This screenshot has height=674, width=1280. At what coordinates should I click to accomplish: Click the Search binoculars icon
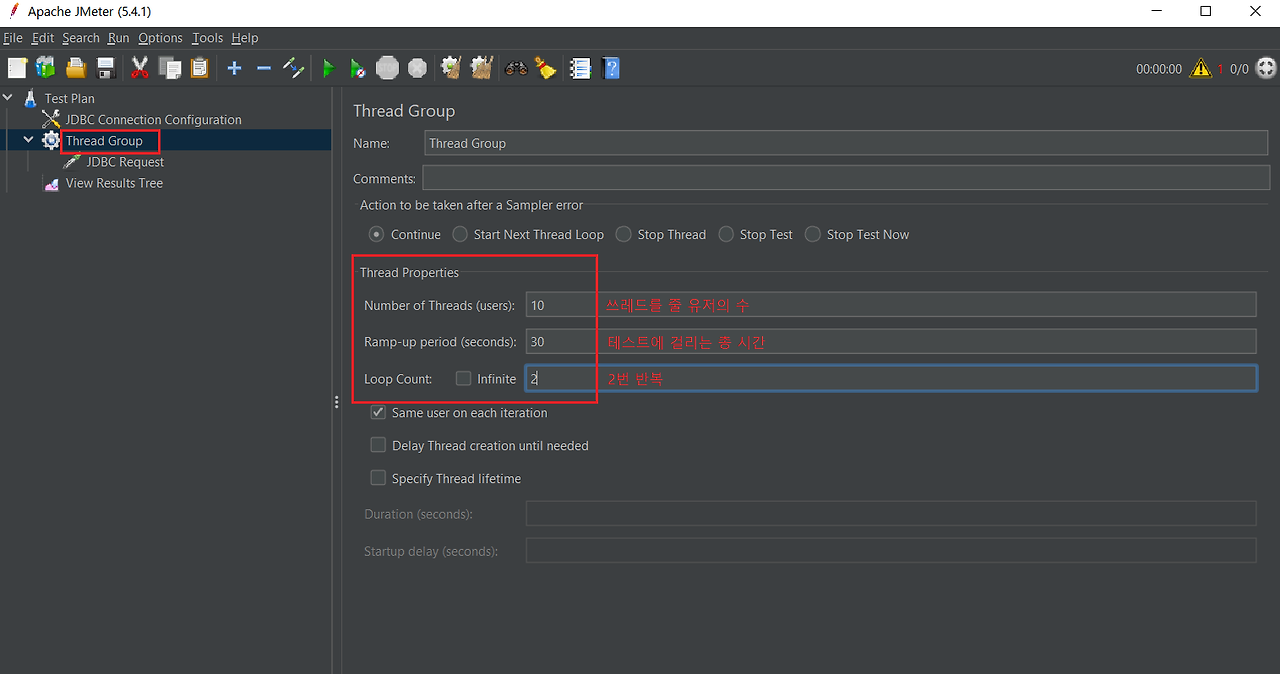(516, 68)
